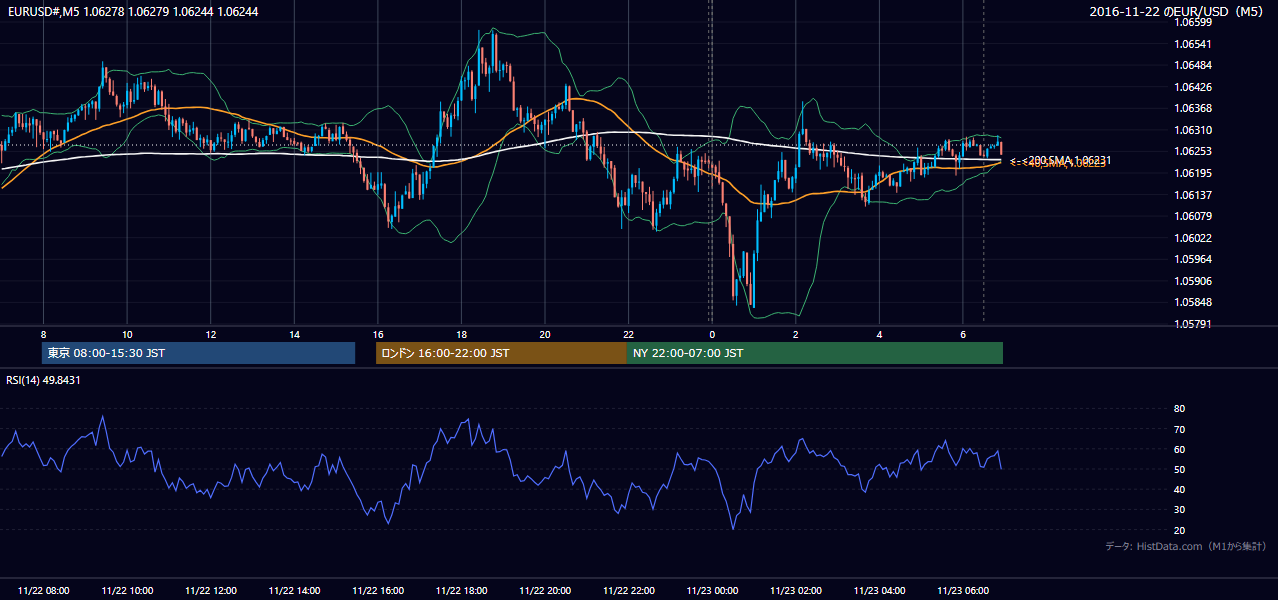The width and height of the screenshot is (1278, 600).
Task: Click price axis value 1.06137
Action: tap(1192, 195)
